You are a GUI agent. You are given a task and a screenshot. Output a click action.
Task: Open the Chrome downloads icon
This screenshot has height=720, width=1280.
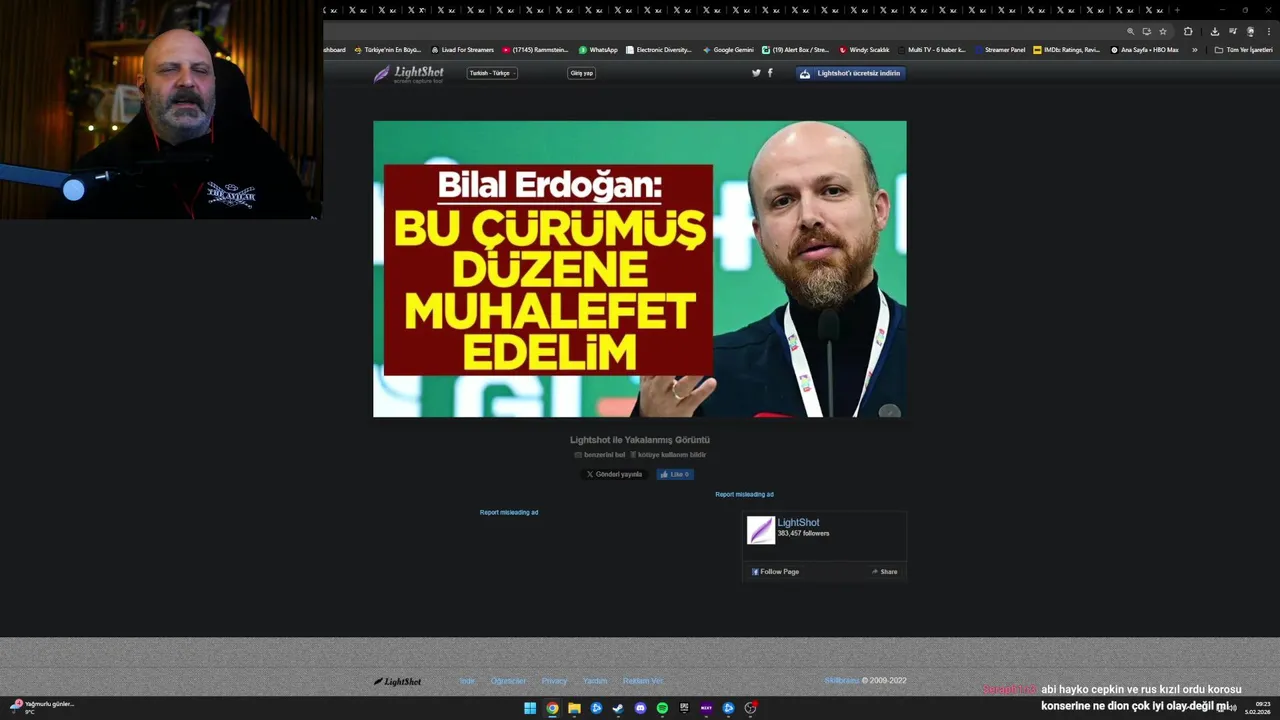1215,31
